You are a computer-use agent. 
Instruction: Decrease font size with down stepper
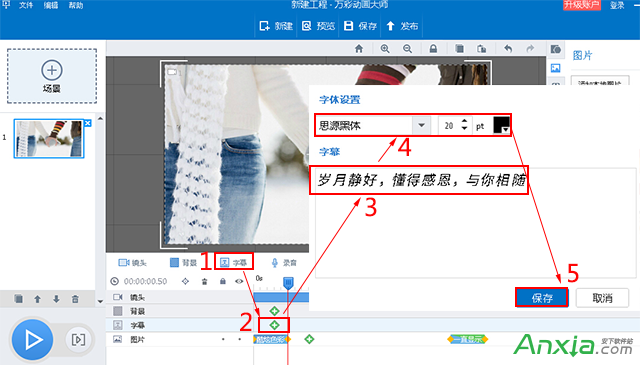464,129
